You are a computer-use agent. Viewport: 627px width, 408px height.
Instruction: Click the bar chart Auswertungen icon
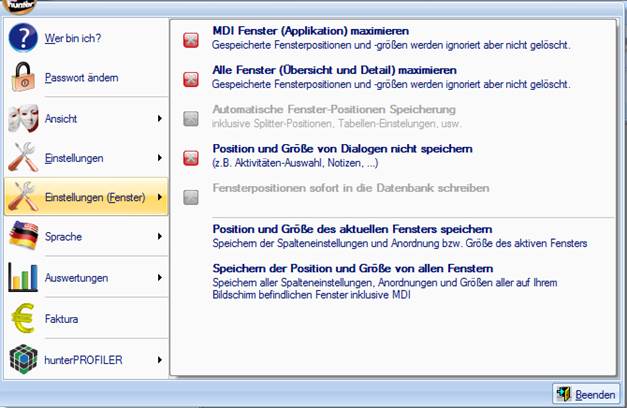click(x=22, y=277)
